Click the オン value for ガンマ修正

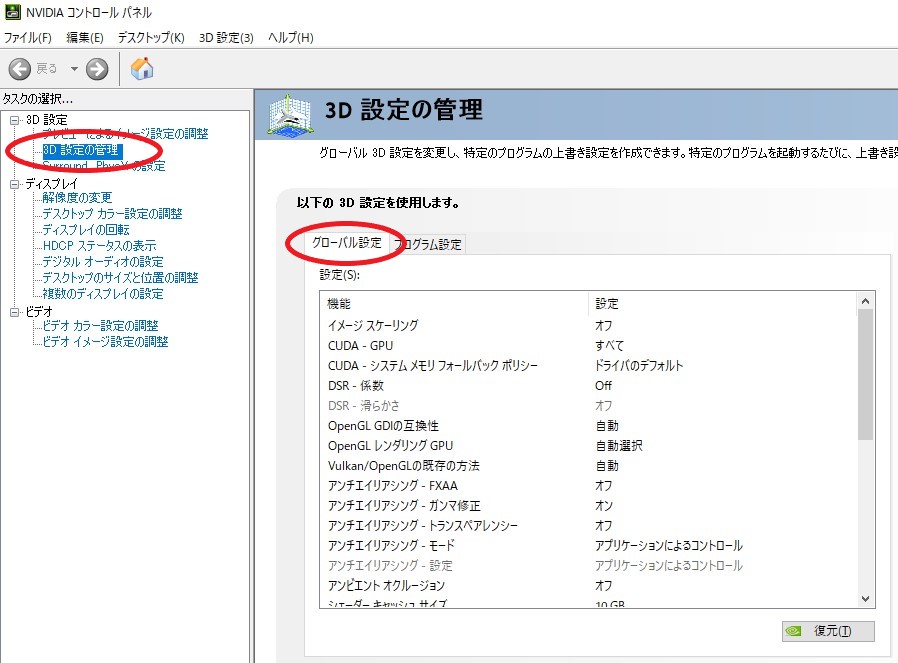tap(604, 506)
